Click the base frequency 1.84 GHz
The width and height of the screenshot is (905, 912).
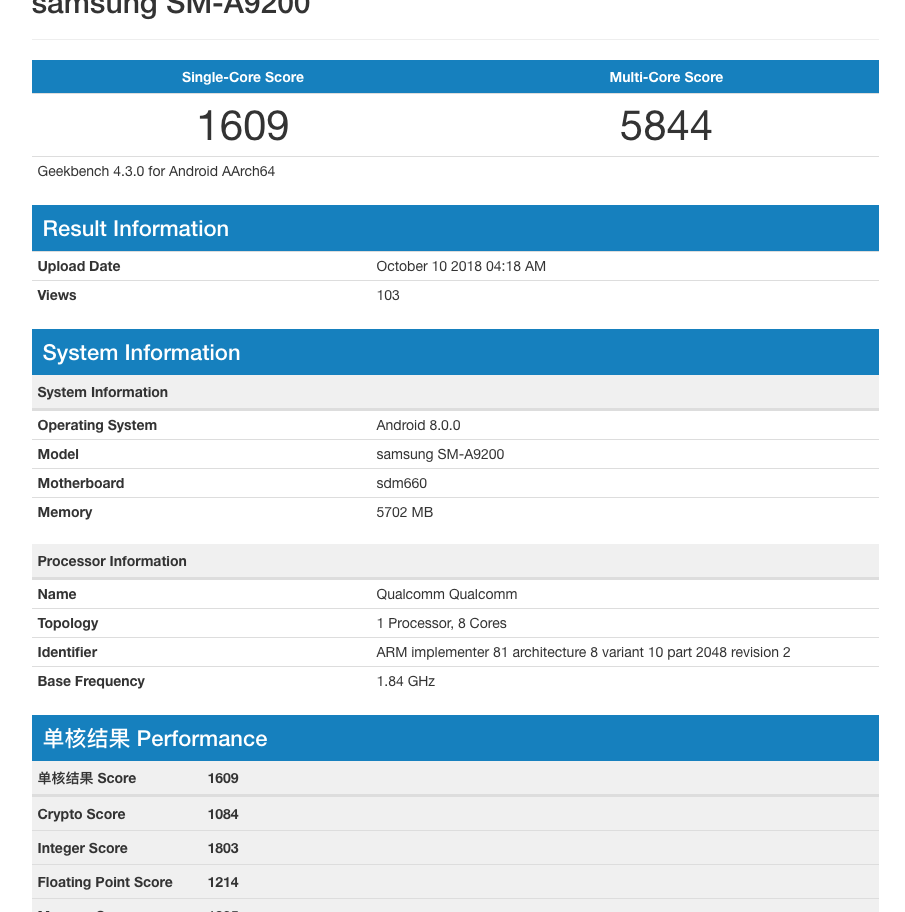click(x=406, y=681)
